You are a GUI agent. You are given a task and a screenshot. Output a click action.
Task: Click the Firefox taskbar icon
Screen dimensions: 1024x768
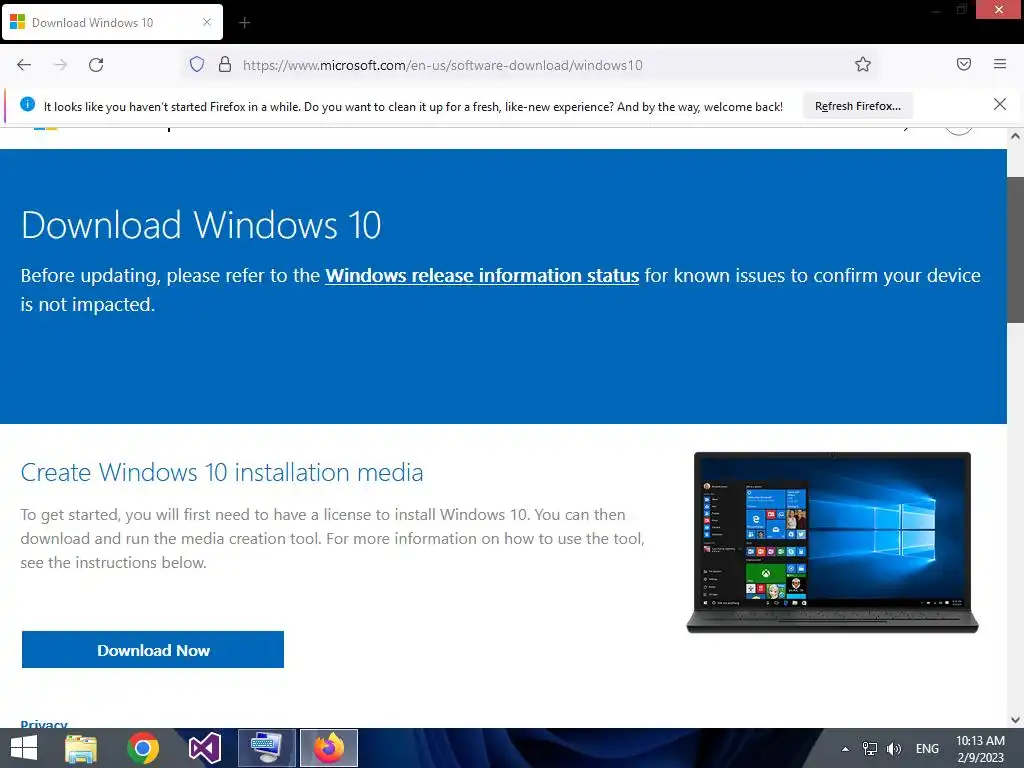(328, 748)
